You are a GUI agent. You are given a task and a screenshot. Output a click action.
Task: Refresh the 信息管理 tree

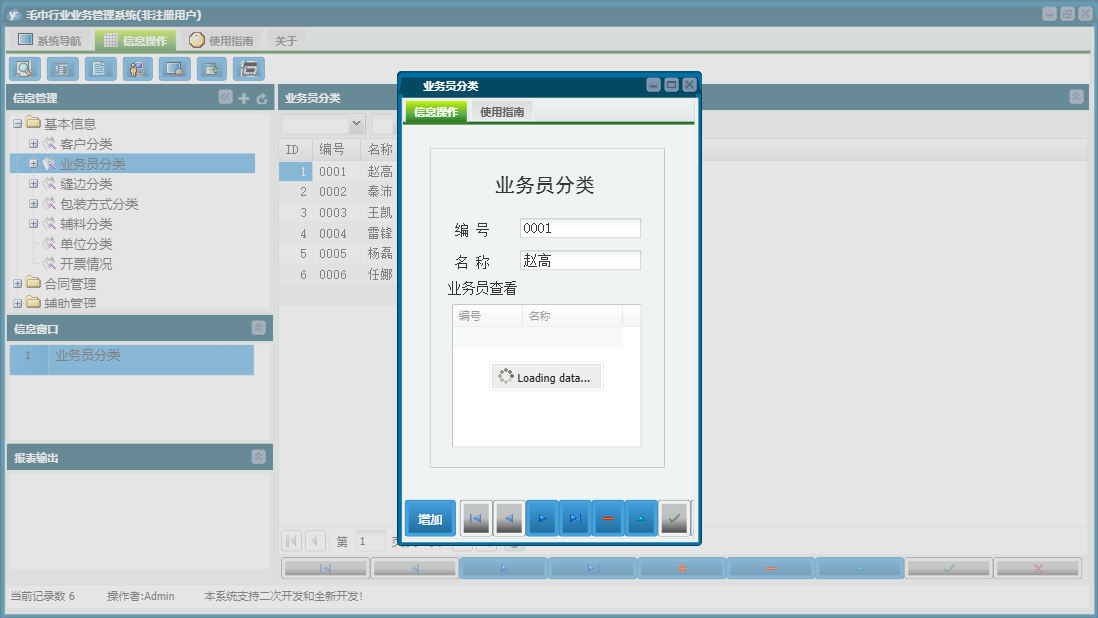262,99
